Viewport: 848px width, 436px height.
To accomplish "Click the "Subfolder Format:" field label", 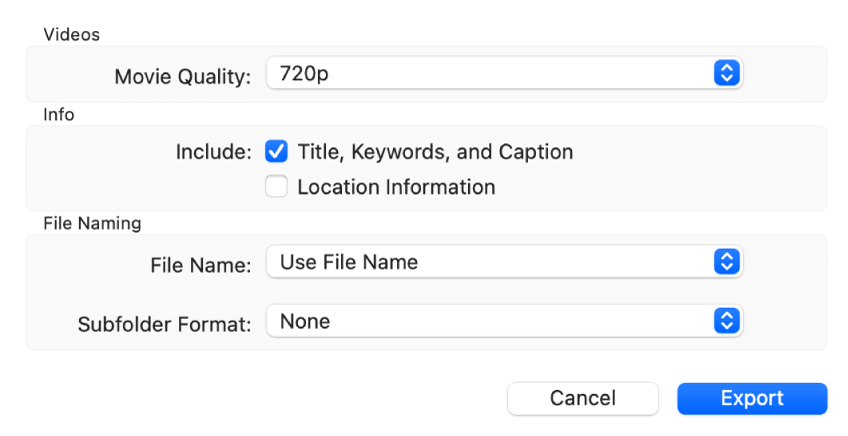I will pos(165,324).
